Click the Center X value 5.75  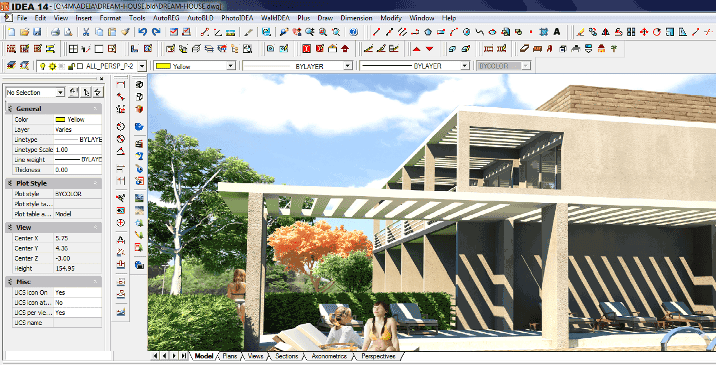pos(78,238)
